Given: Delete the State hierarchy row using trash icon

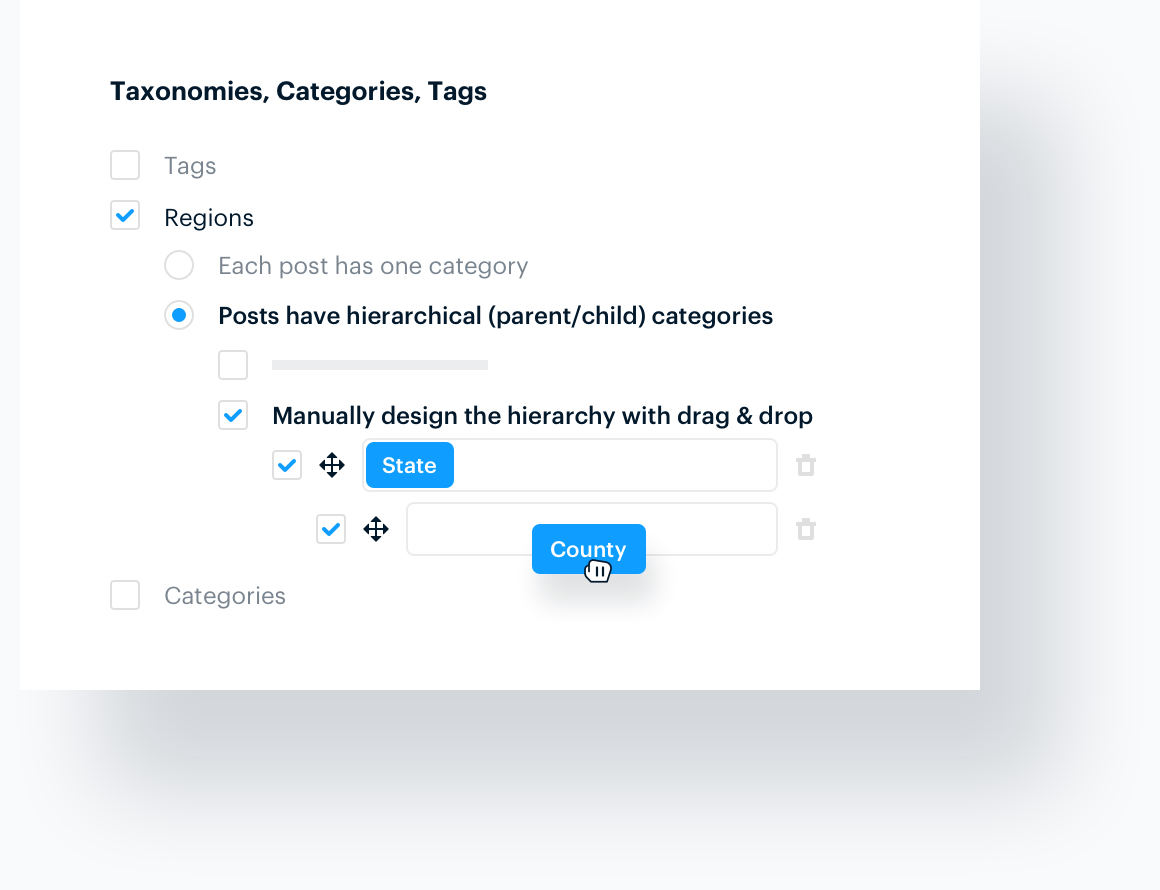Looking at the screenshot, I should pos(806,465).
